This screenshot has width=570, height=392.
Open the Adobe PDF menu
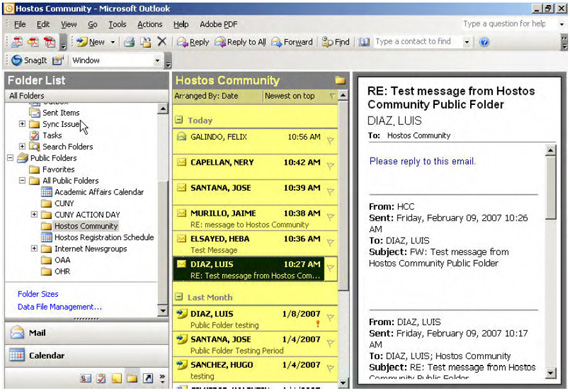click(x=218, y=24)
